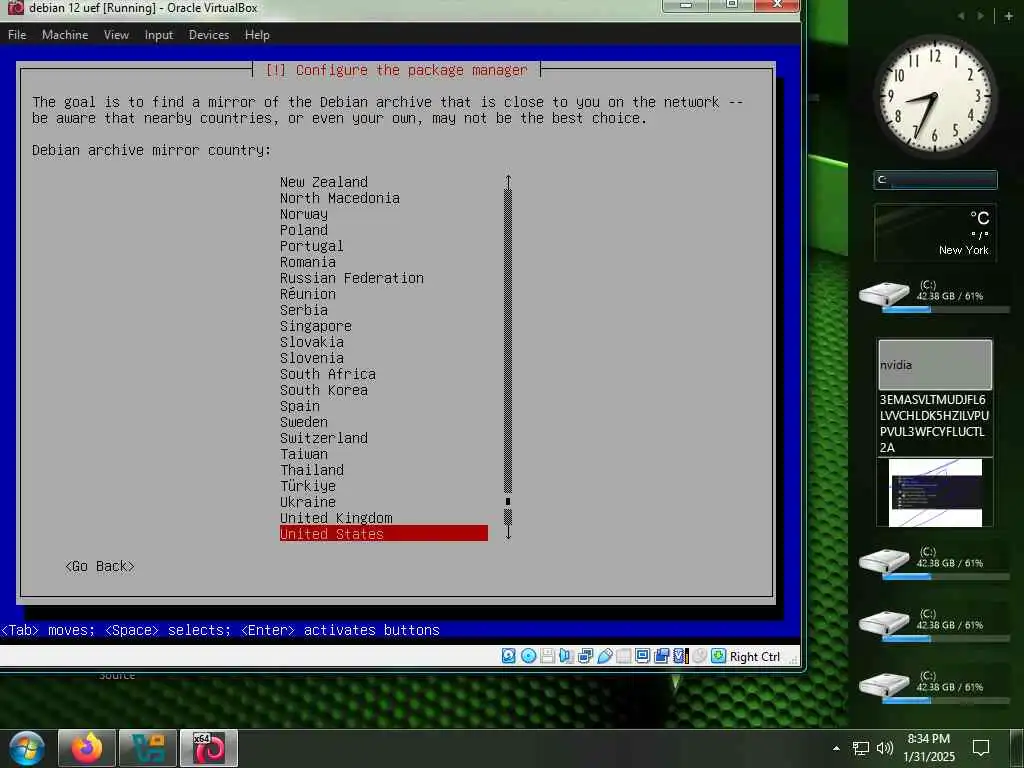Select Réunion in the country list
The height and width of the screenshot is (768, 1024).
pos(308,294)
